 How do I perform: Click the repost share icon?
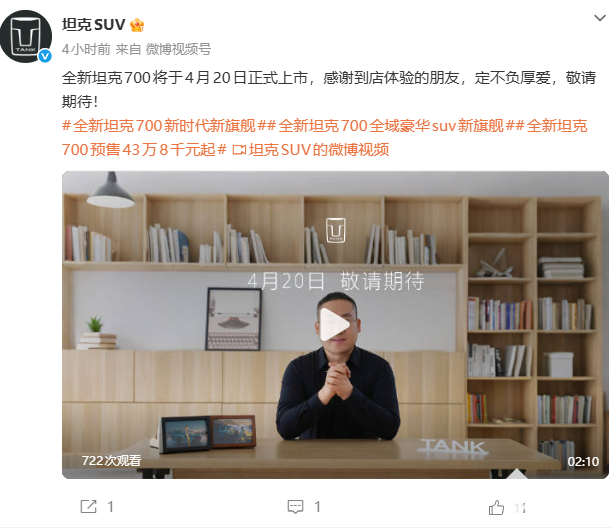pos(88,507)
